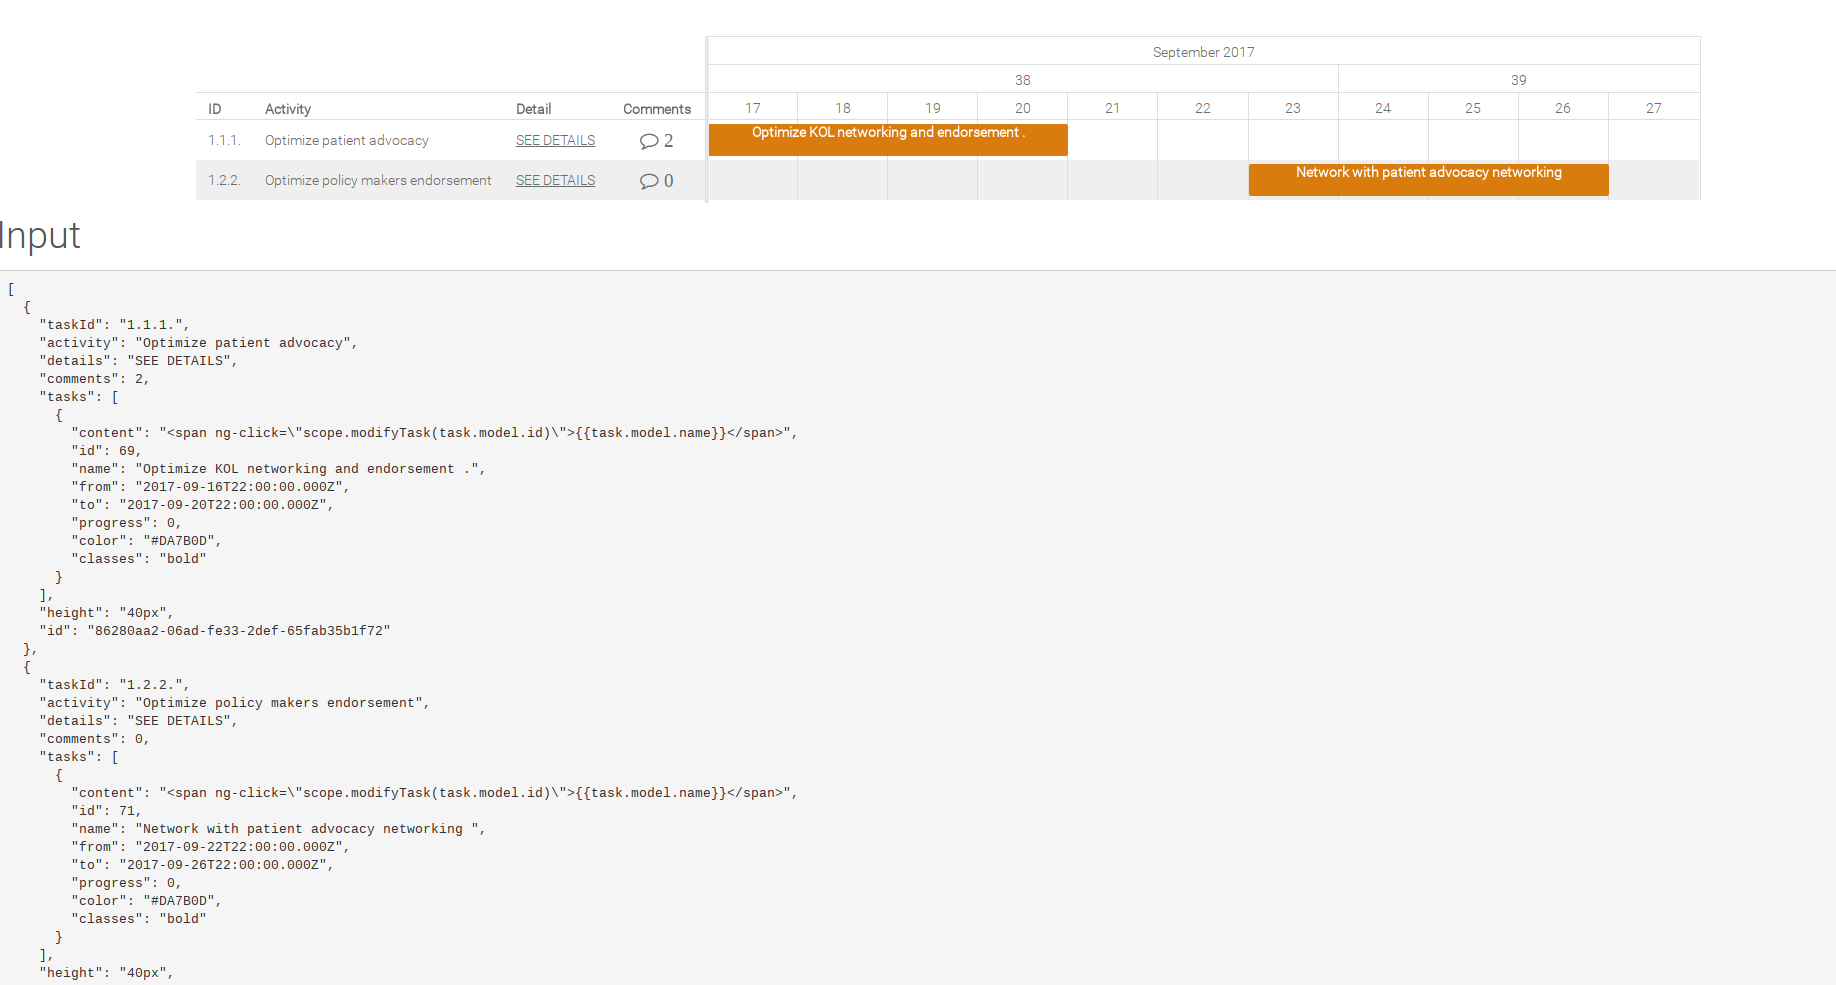Open comments for Optimize patient advocacy
The width and height of the screenshot is (1836, 985).
click(655, 140)
